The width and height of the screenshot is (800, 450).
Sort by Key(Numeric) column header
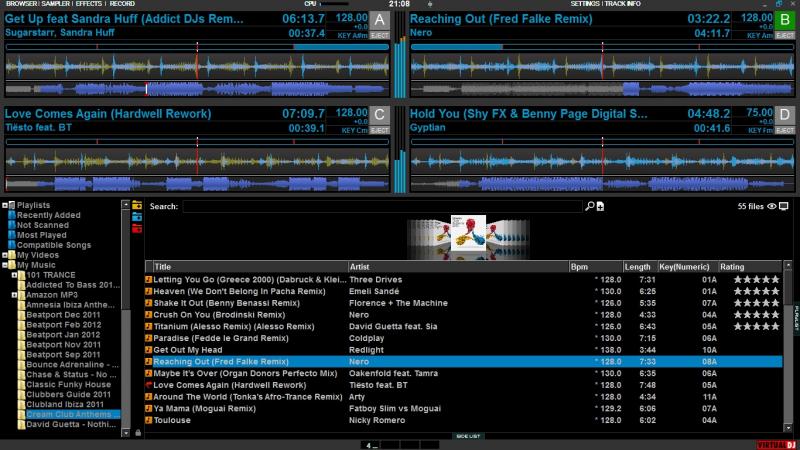(687, 267)
